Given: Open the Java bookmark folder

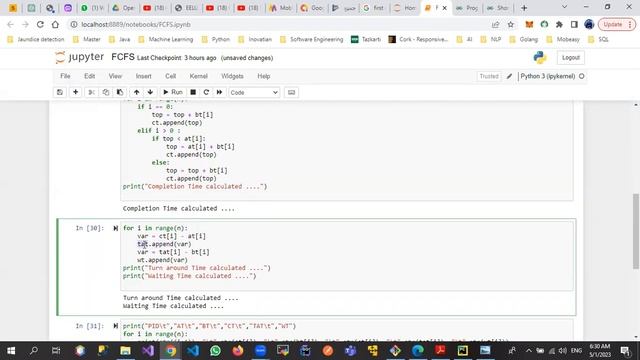Looking at the screenshot, I should click(x=120, y=40).
